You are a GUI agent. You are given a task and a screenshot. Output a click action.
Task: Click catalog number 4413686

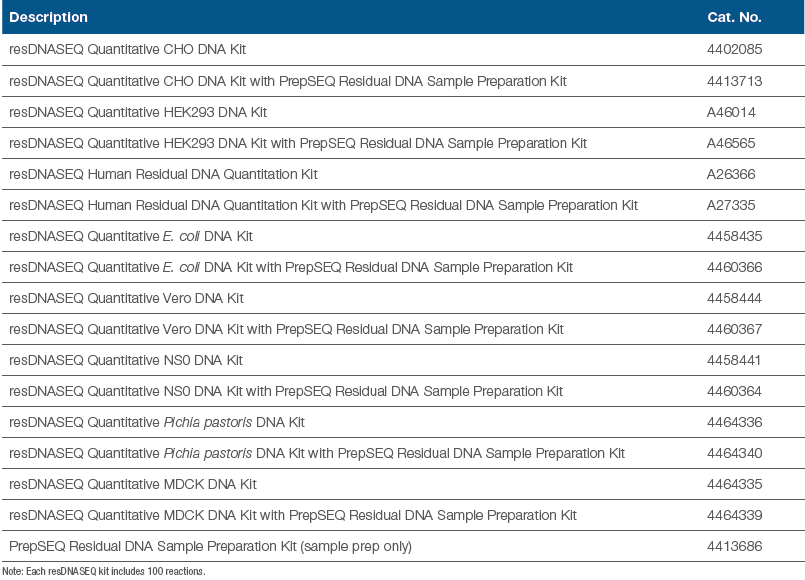pos(734,546)
